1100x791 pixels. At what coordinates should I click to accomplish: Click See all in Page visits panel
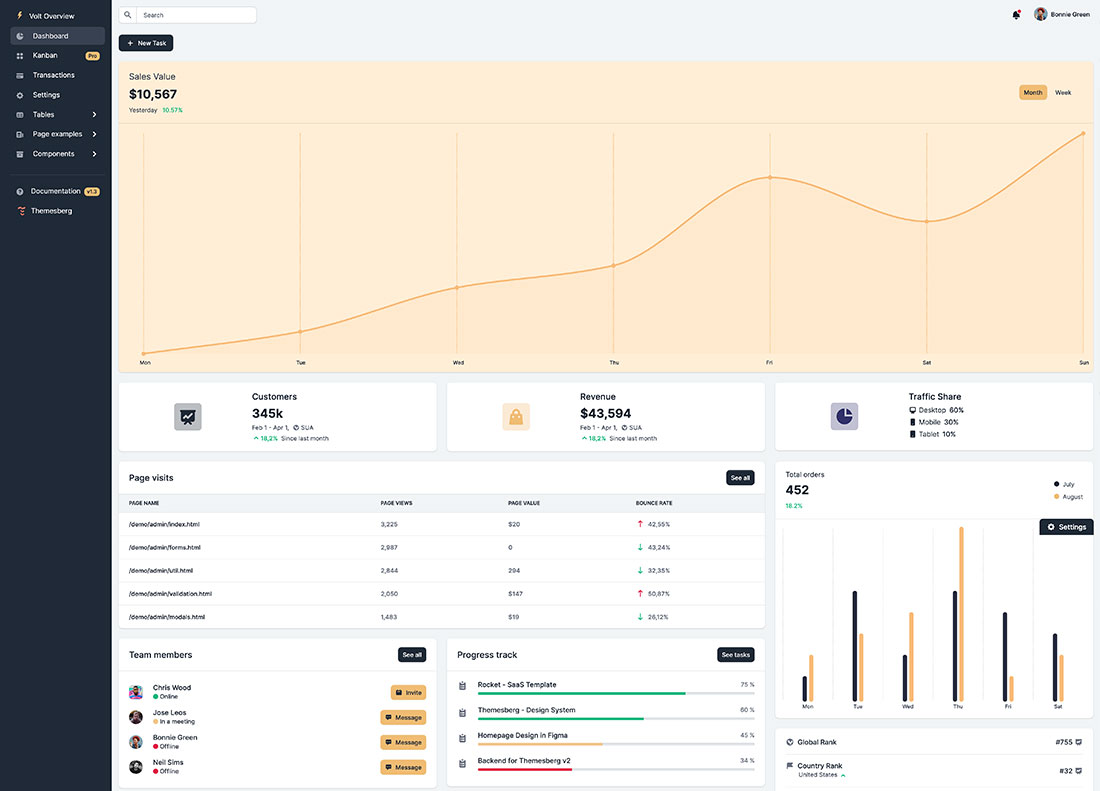click(740, 477)
